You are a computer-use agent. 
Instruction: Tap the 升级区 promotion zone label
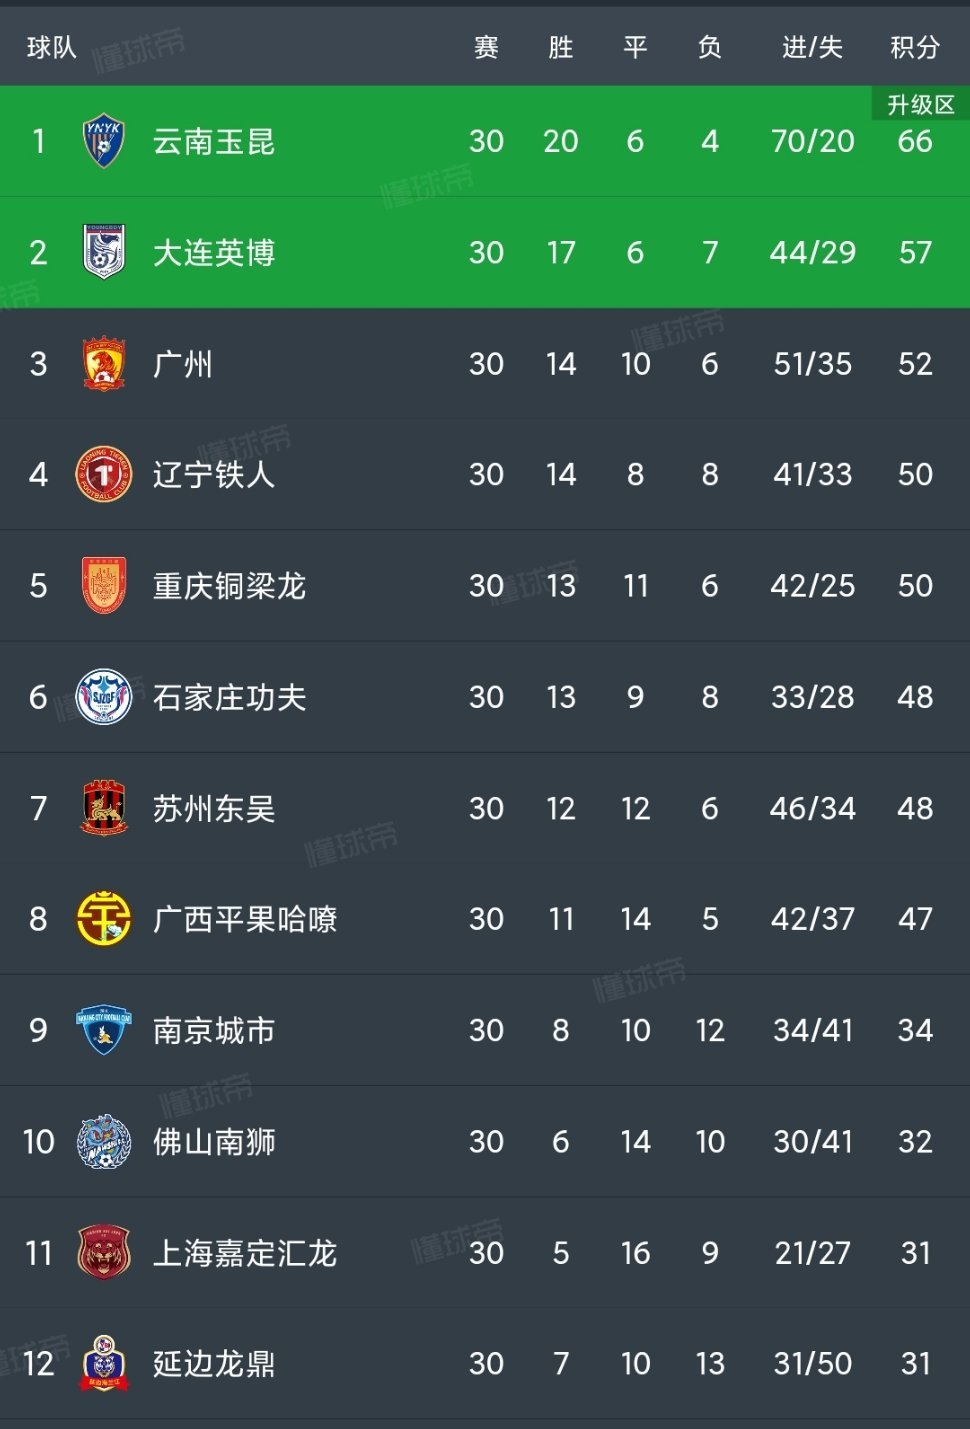pyautogui.click(x=921, y=105)
